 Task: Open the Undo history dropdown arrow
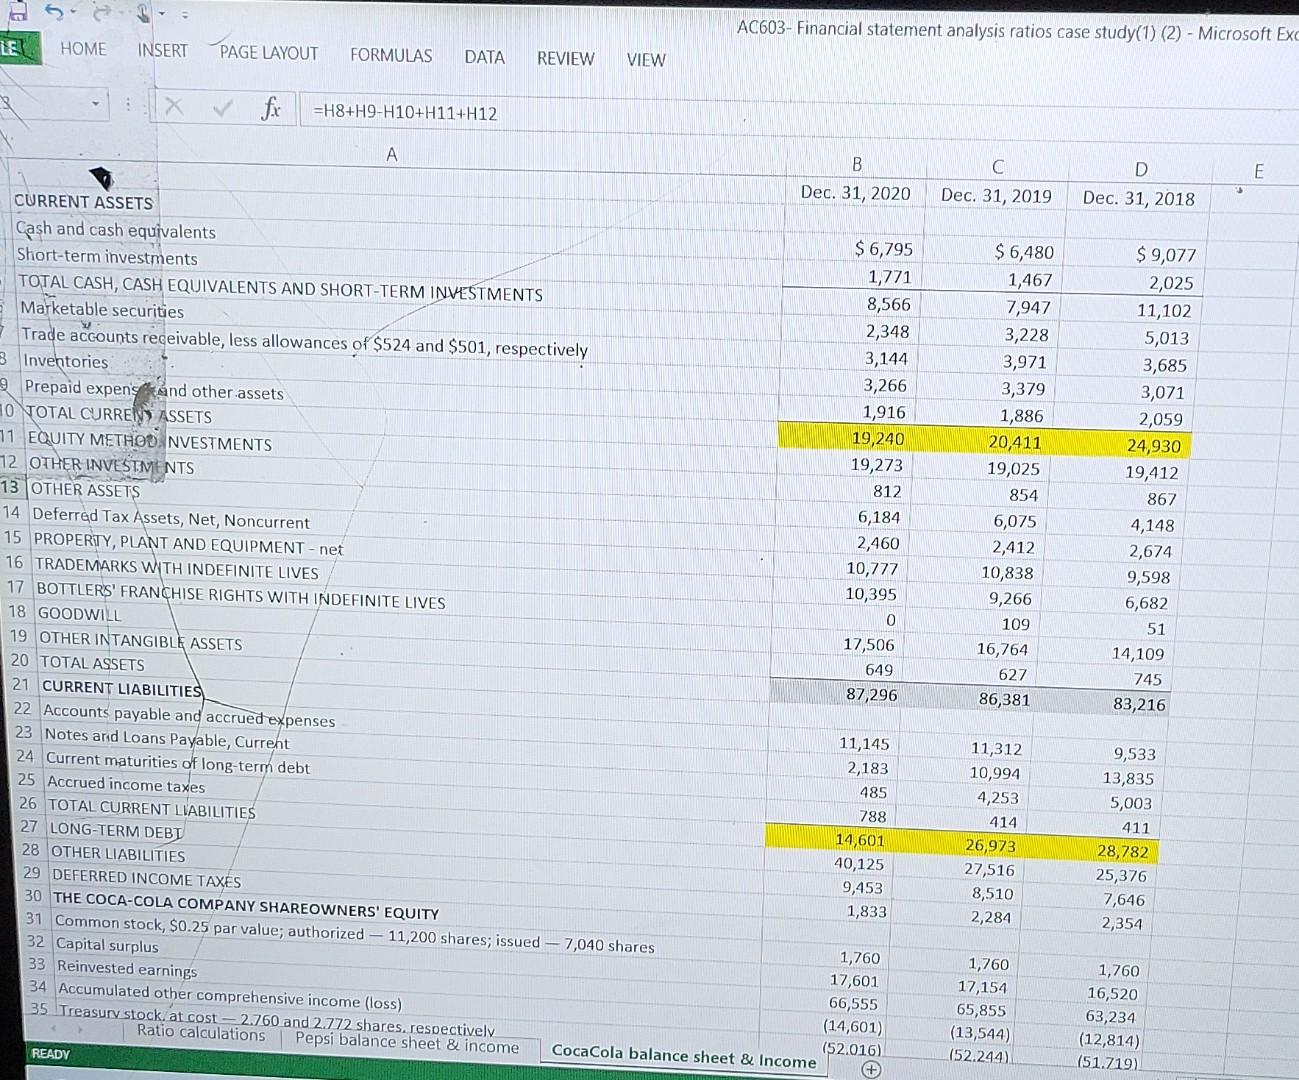coord(73,12)
